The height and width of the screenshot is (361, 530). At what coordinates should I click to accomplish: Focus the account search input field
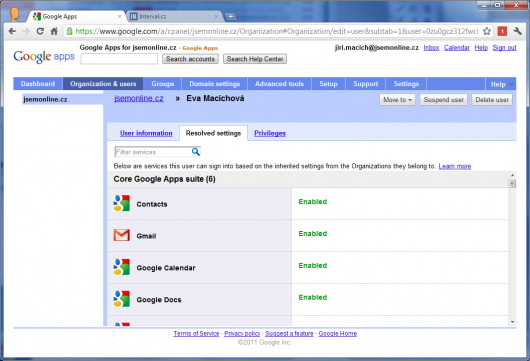(119, 59)
